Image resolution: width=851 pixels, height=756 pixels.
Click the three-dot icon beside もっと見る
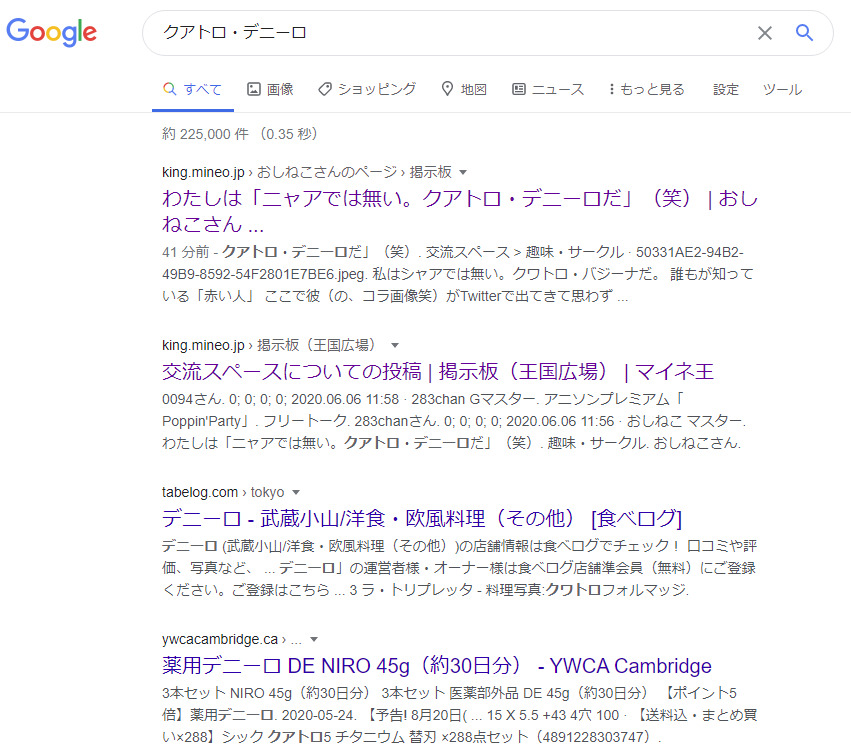click(x=612, y=89)
